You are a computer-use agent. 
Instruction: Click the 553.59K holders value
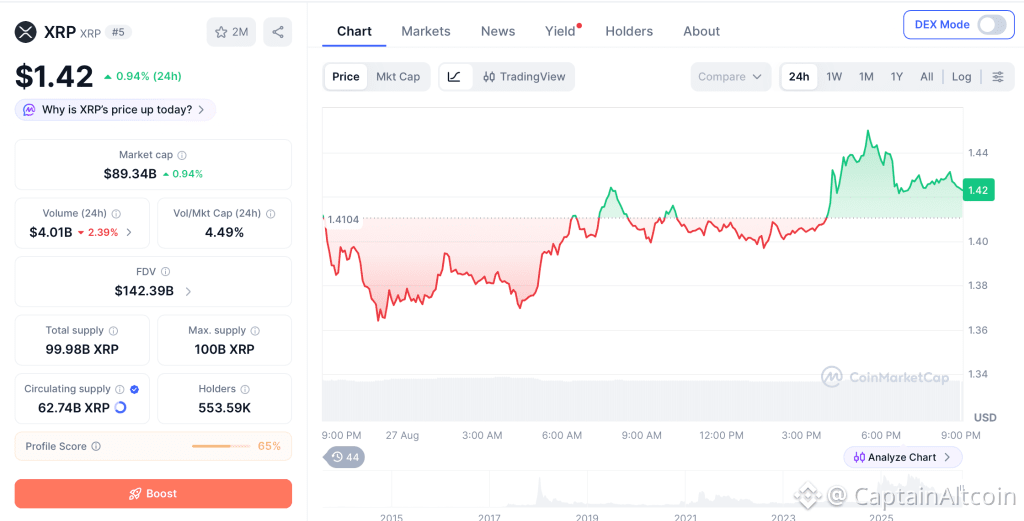coord(225,408)
